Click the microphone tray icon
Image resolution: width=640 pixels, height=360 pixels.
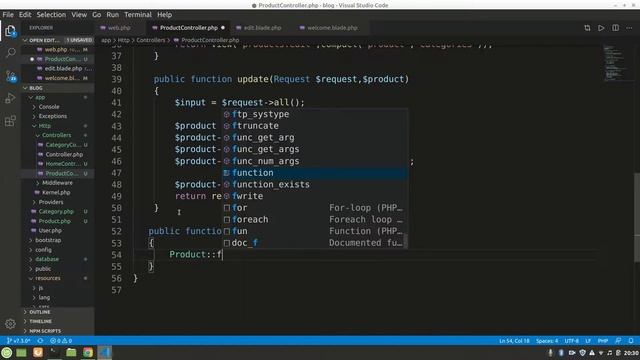click(550, 353)
